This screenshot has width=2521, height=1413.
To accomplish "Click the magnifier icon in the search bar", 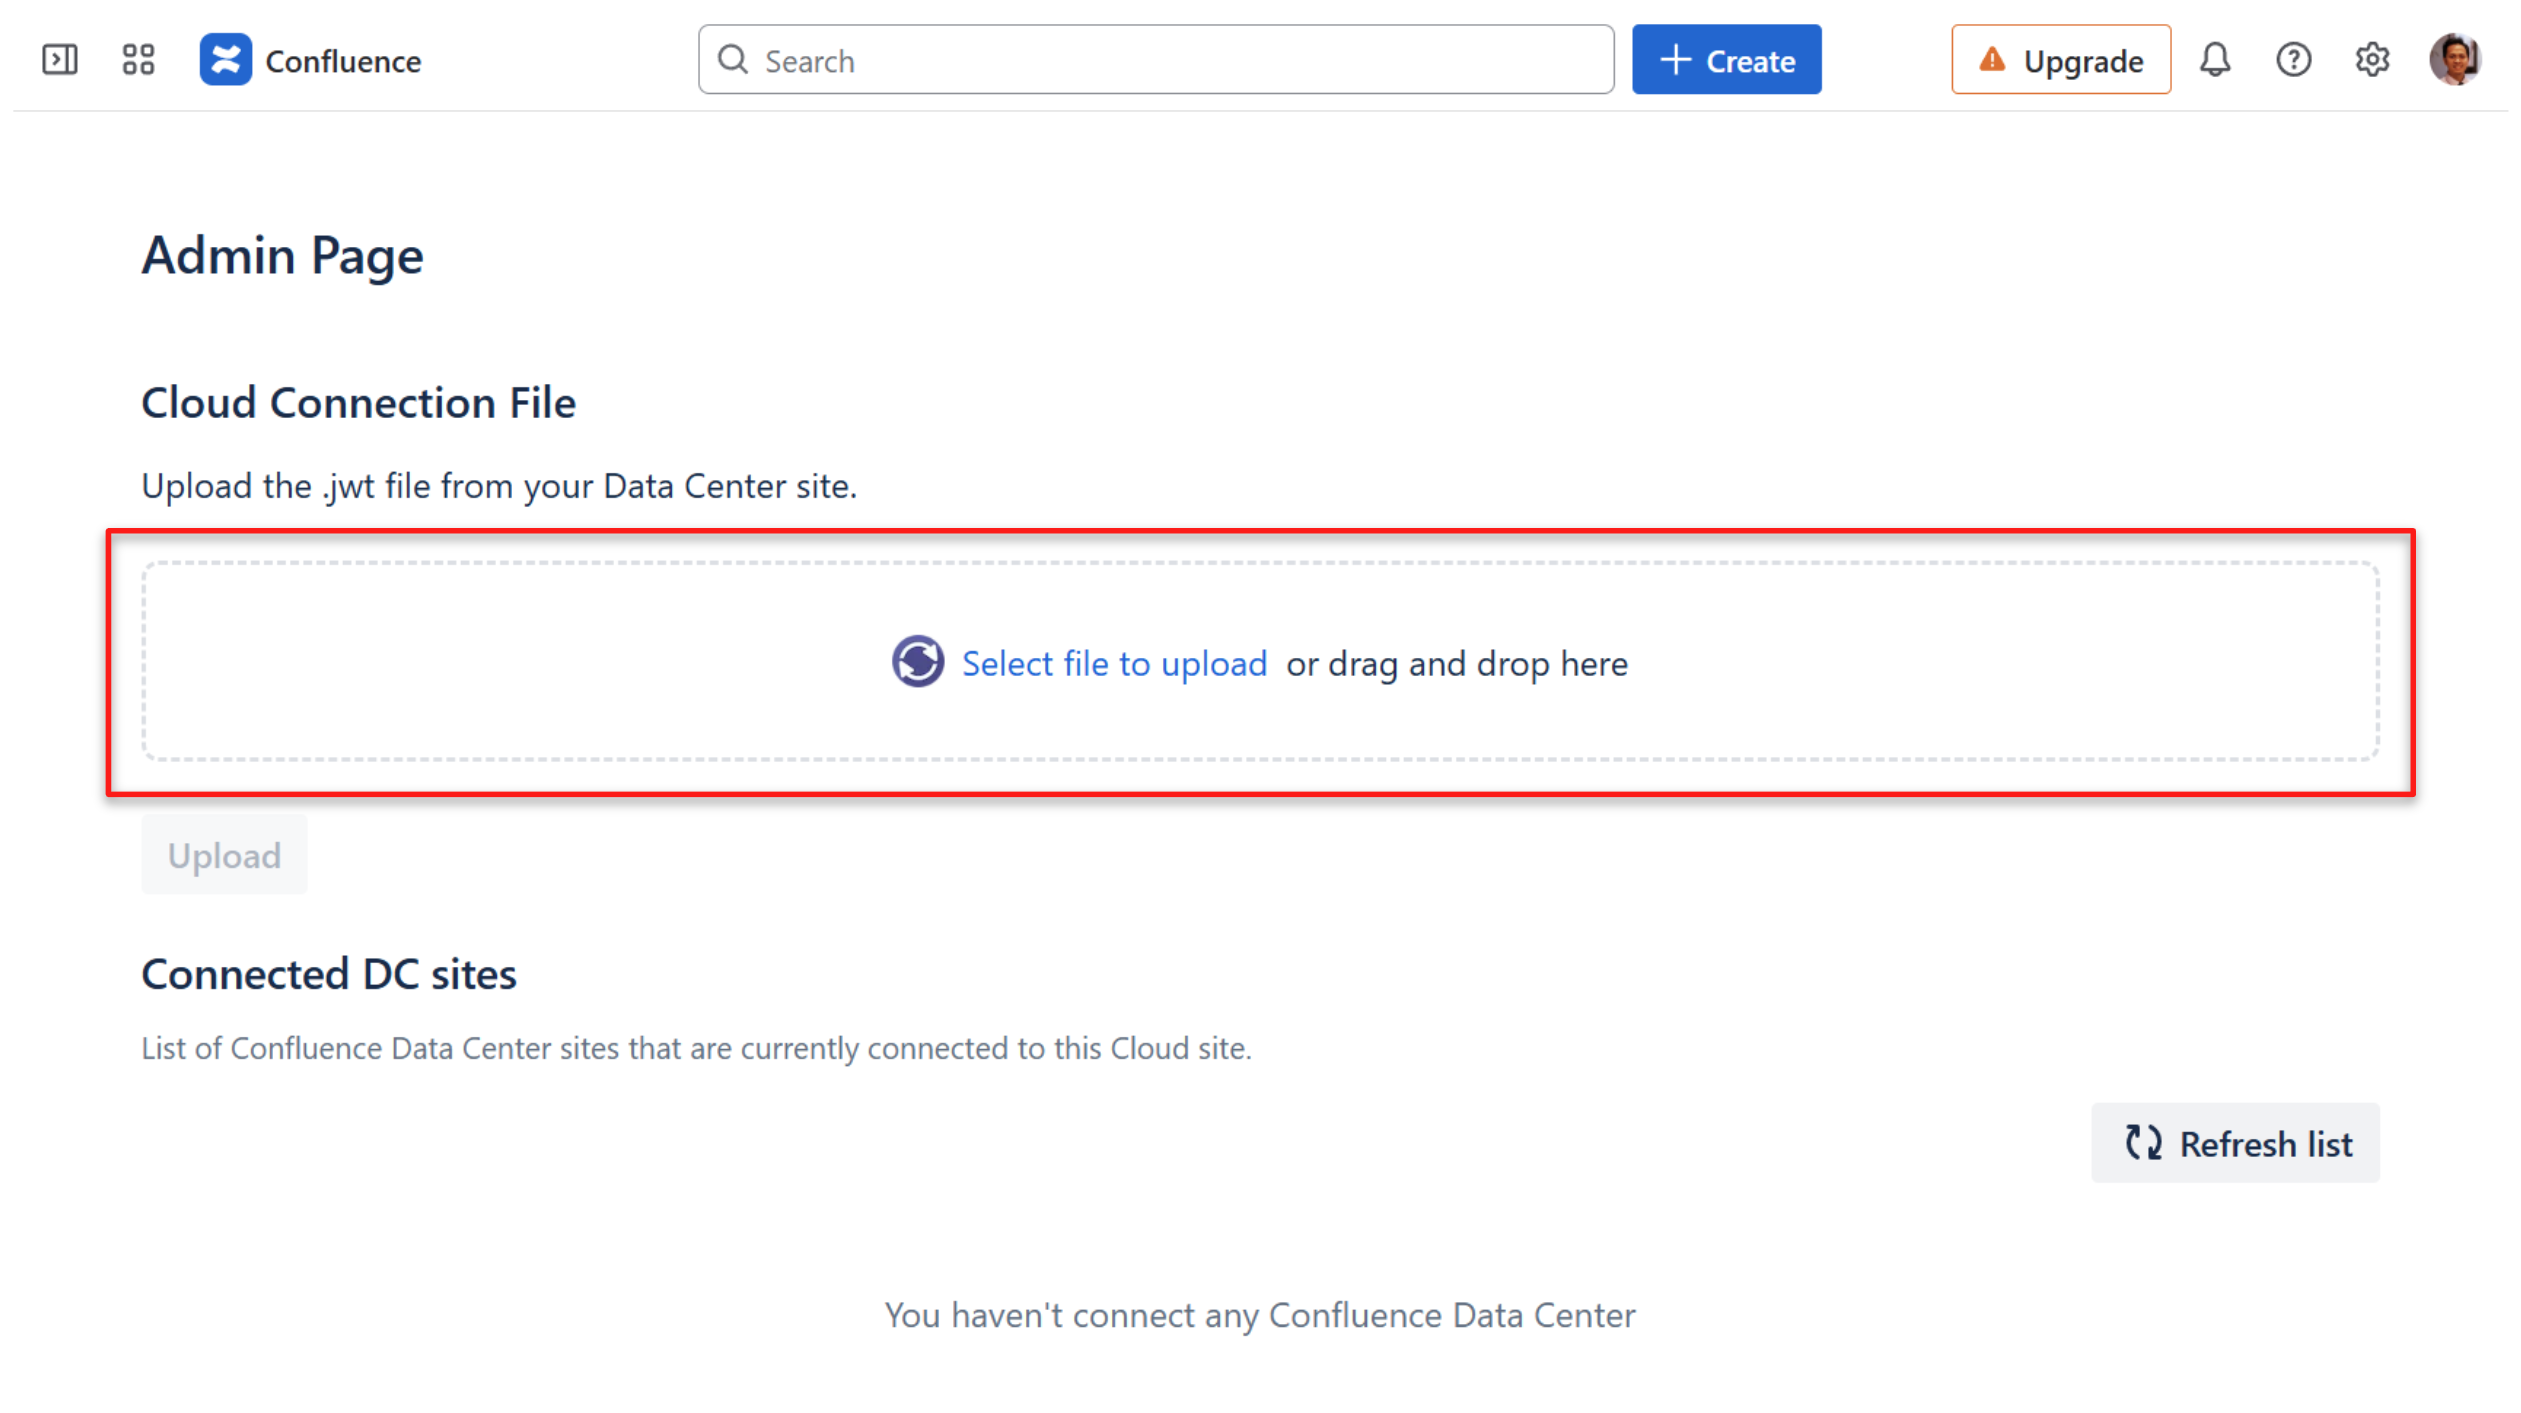I will click(733, 60).
